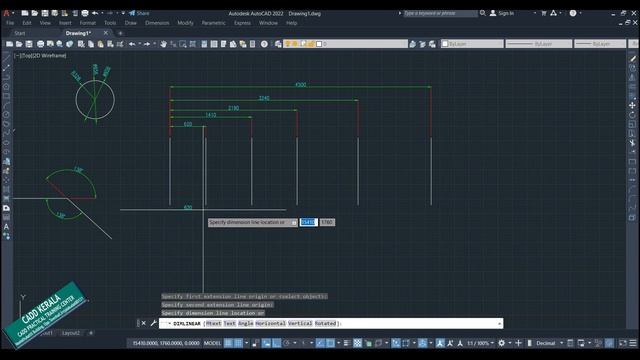Screen dimensions: 640x360
Task: Click the Help question mark toolbar icon
Action: point(264,44)
